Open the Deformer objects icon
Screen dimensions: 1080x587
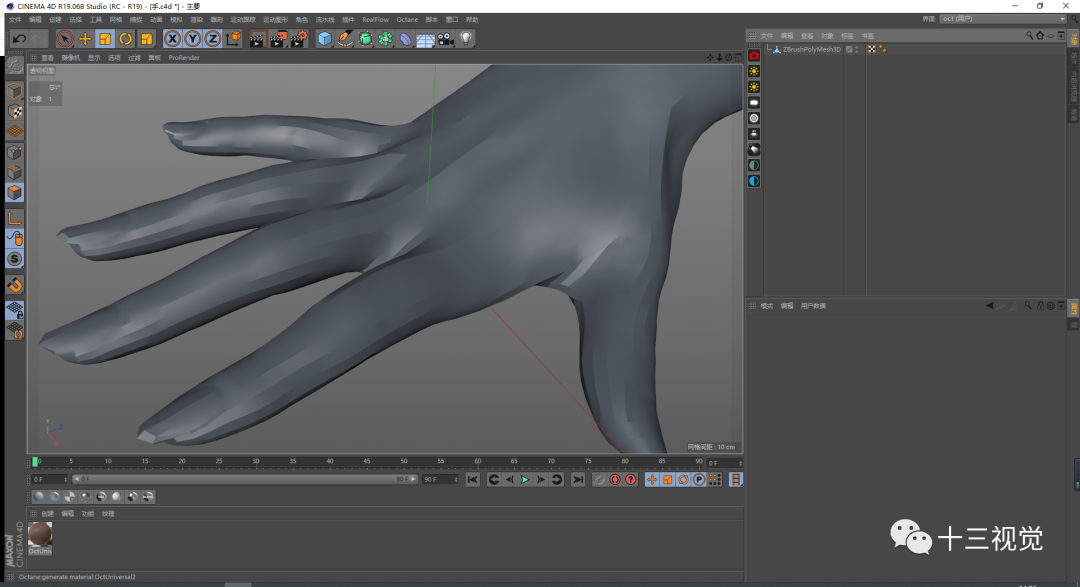click(x=406, y=39)
